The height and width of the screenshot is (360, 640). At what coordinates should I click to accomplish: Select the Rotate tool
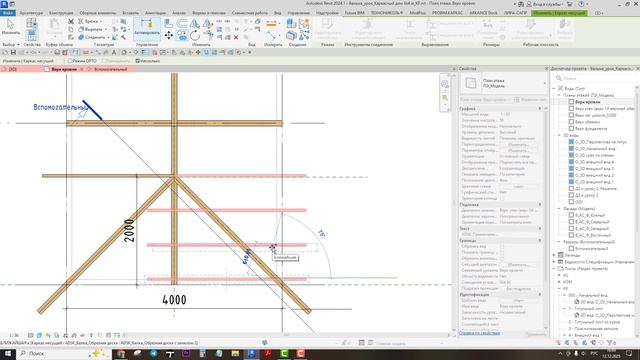click(x=195, y=36)
